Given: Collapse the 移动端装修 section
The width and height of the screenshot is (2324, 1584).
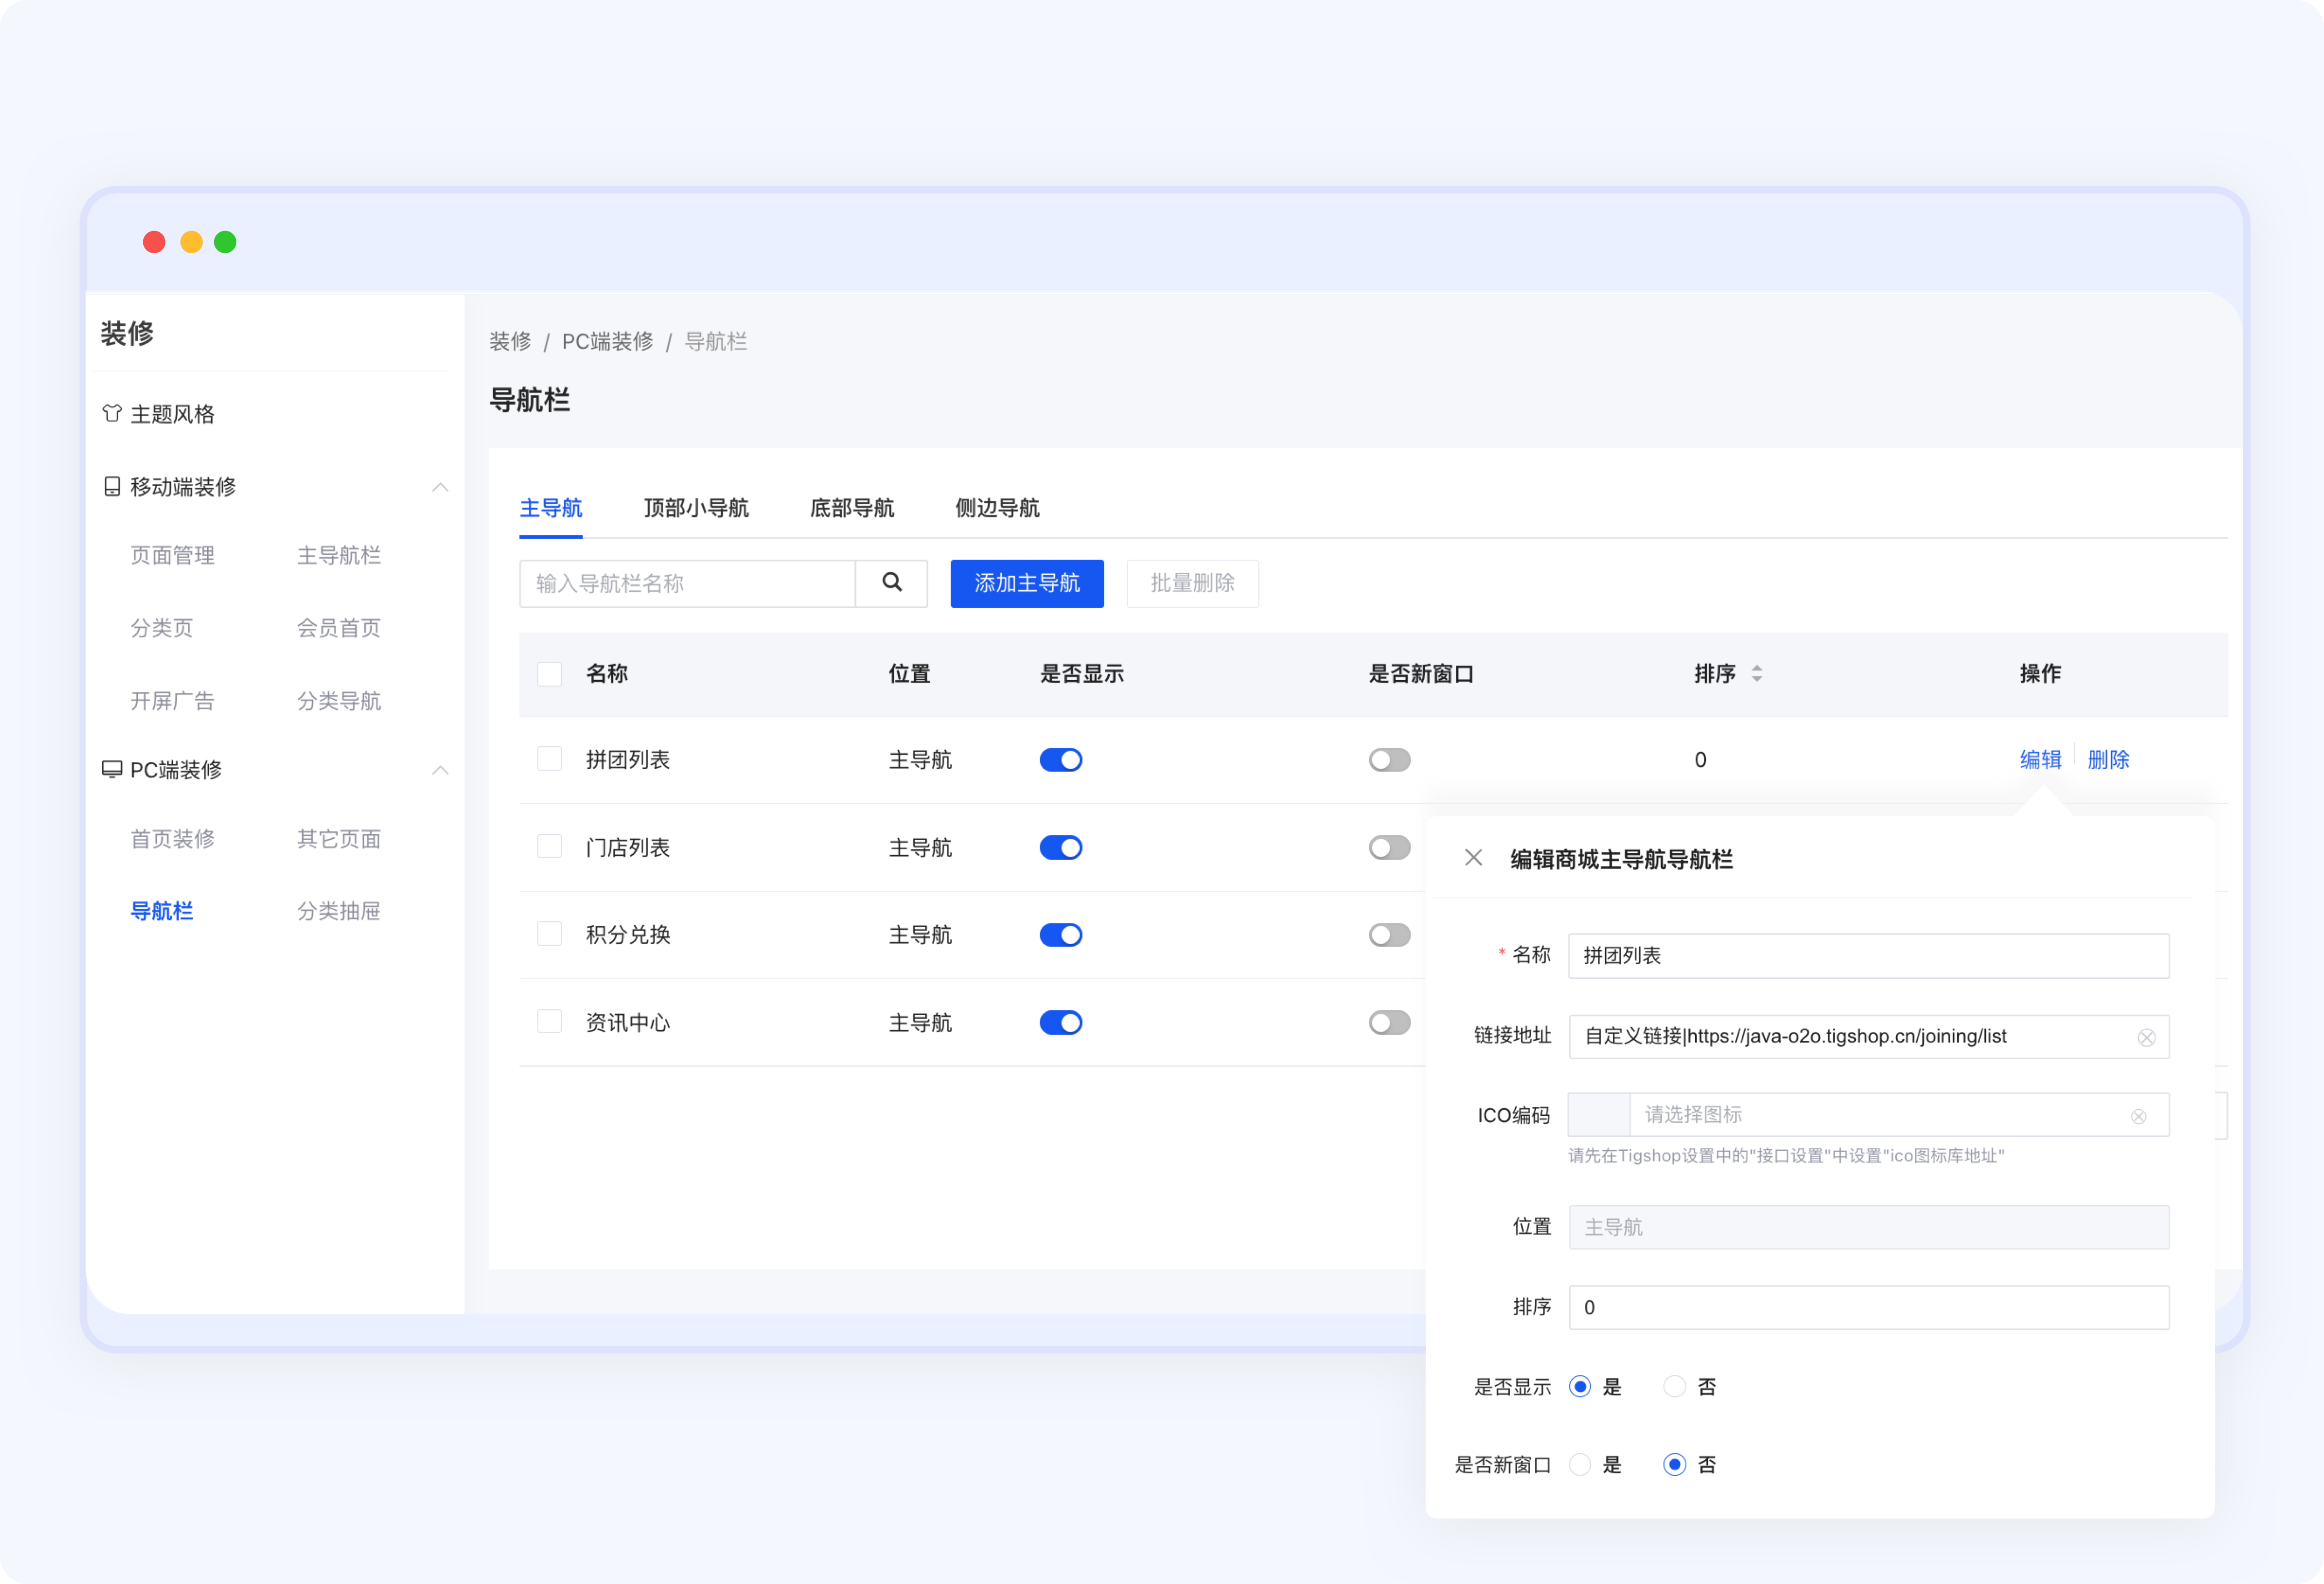Looking at the screenshot, I should [x=441, y=487].
